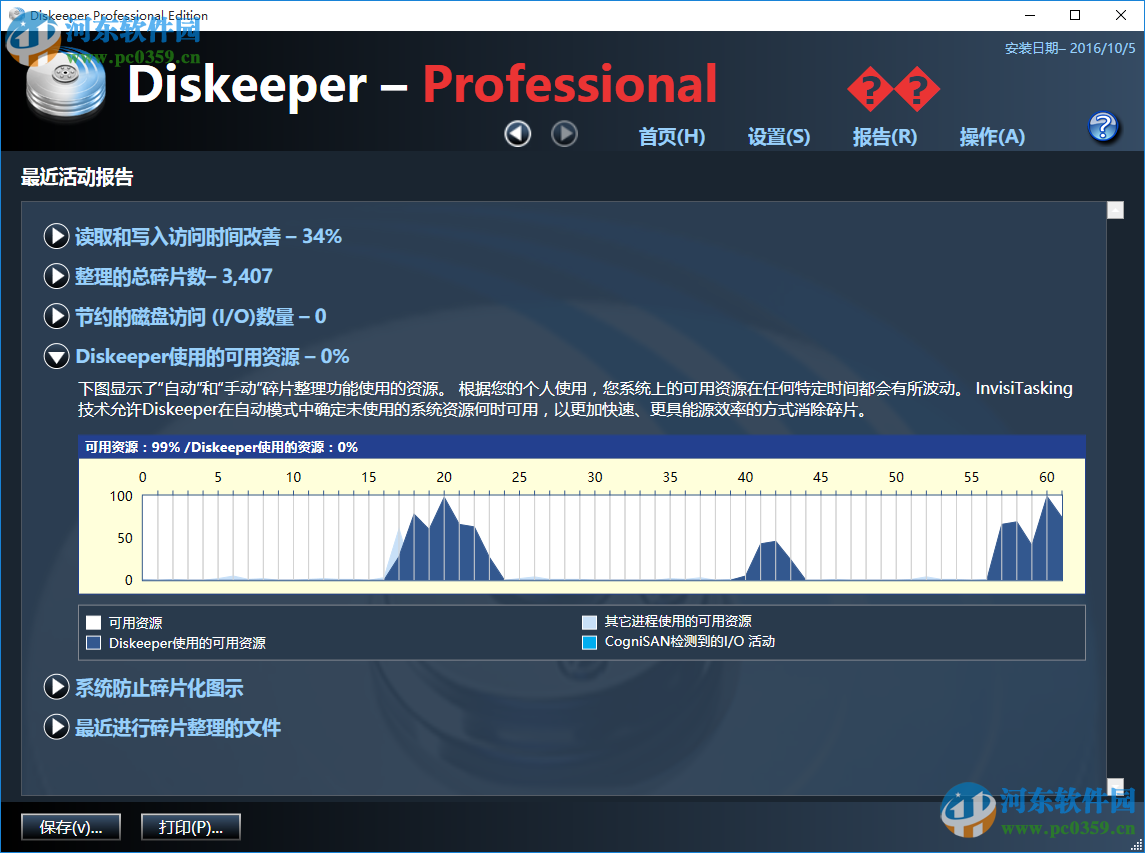The image size is (1145, 853).
Task: Click the forward navigation arrow
Action: [x=564, y=133]
